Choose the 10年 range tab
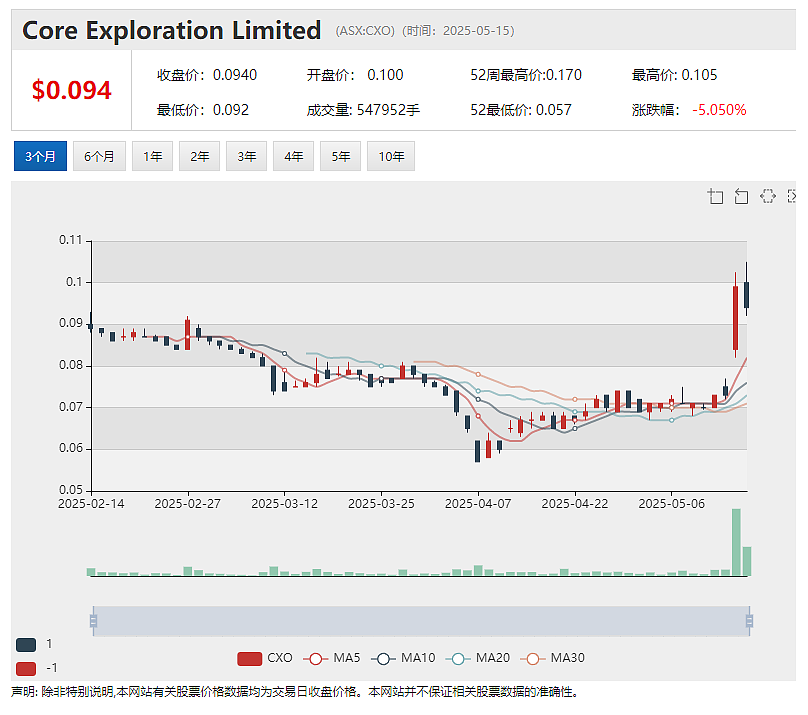The image size is (808, 715). [391, 156]
